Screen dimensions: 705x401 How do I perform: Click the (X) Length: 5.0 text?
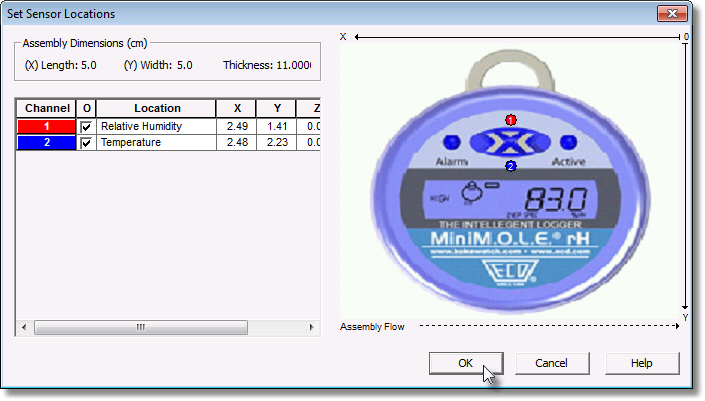[x=60, y=66]
